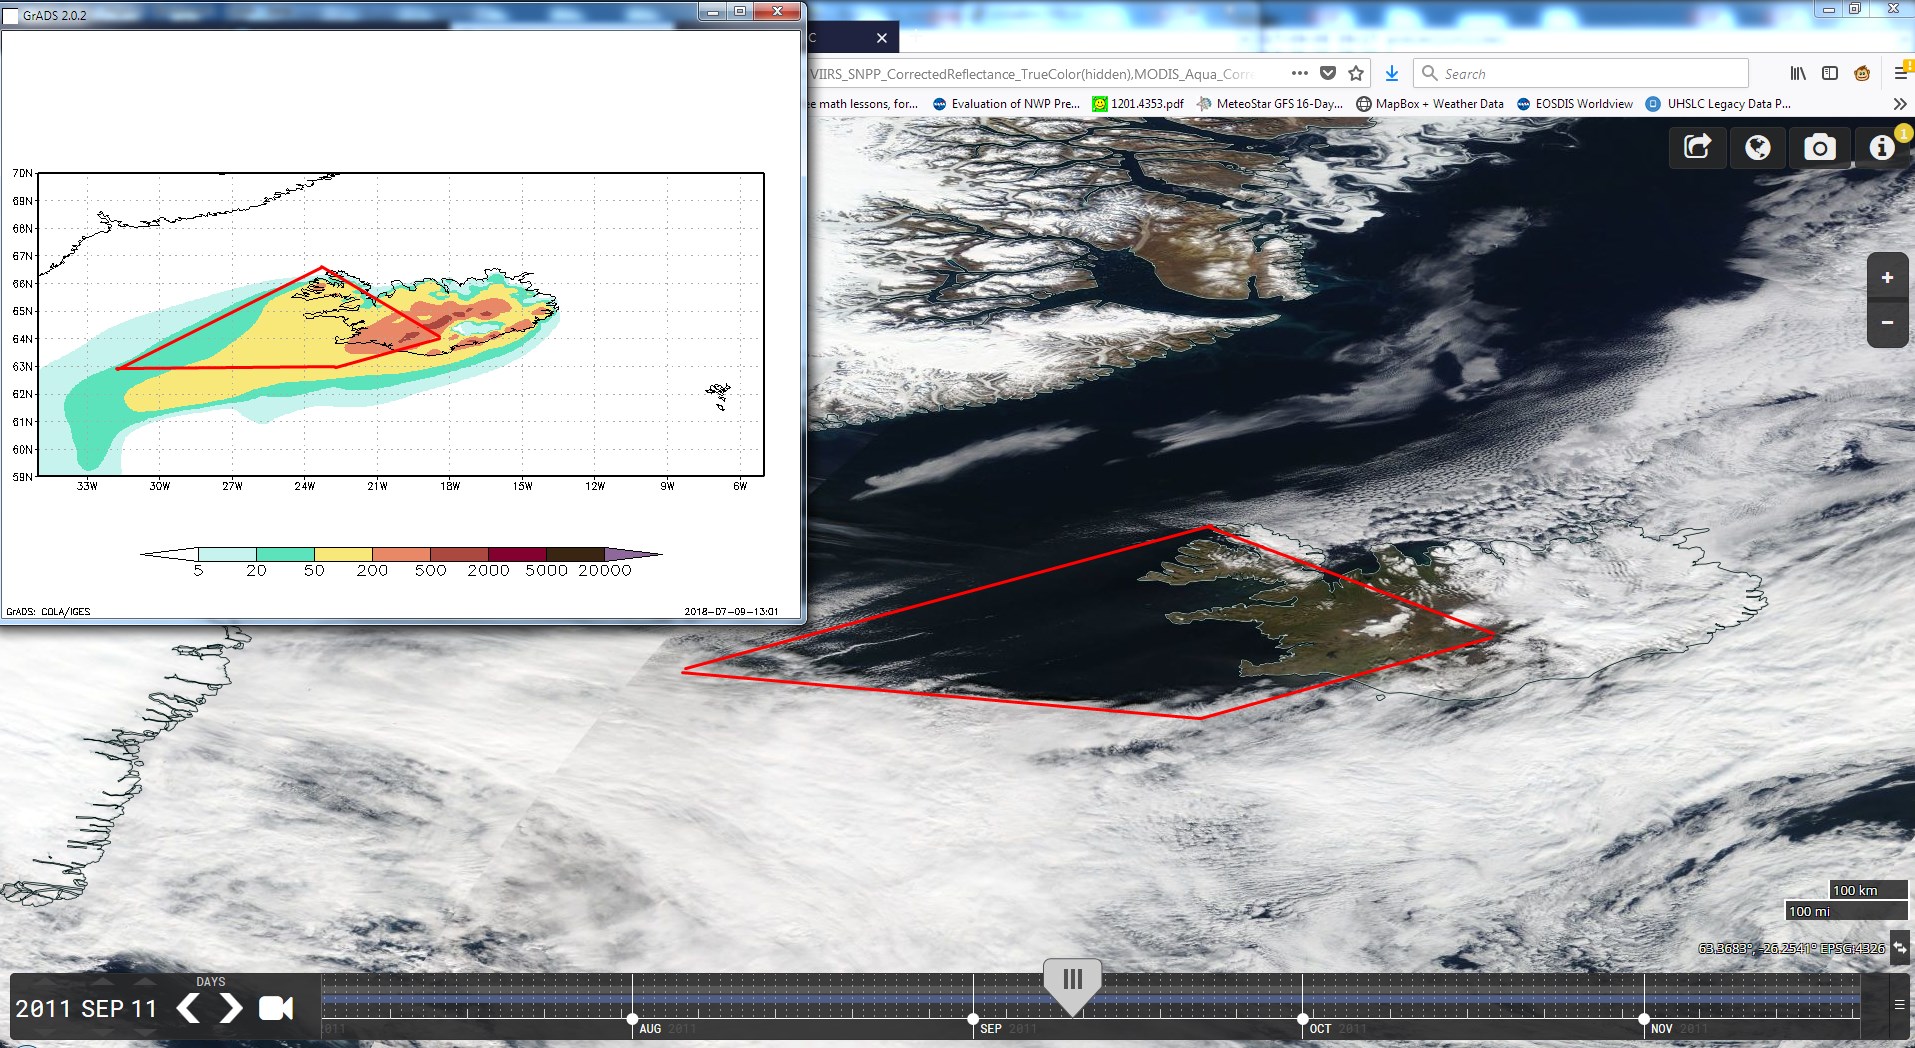Open MeteoStar GFS 16-Day bookmark

(1270, 104)
